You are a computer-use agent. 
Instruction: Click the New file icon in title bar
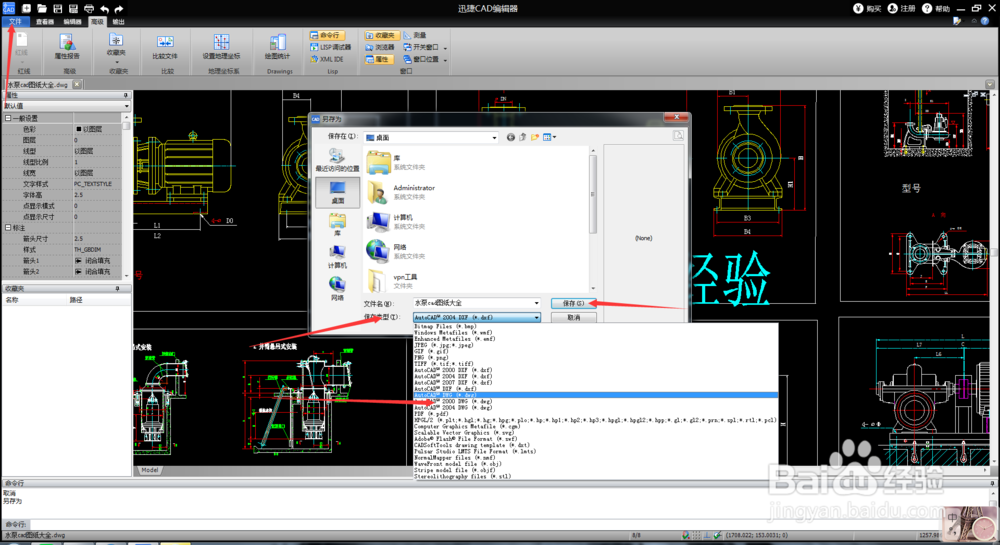tap(26, 8)
